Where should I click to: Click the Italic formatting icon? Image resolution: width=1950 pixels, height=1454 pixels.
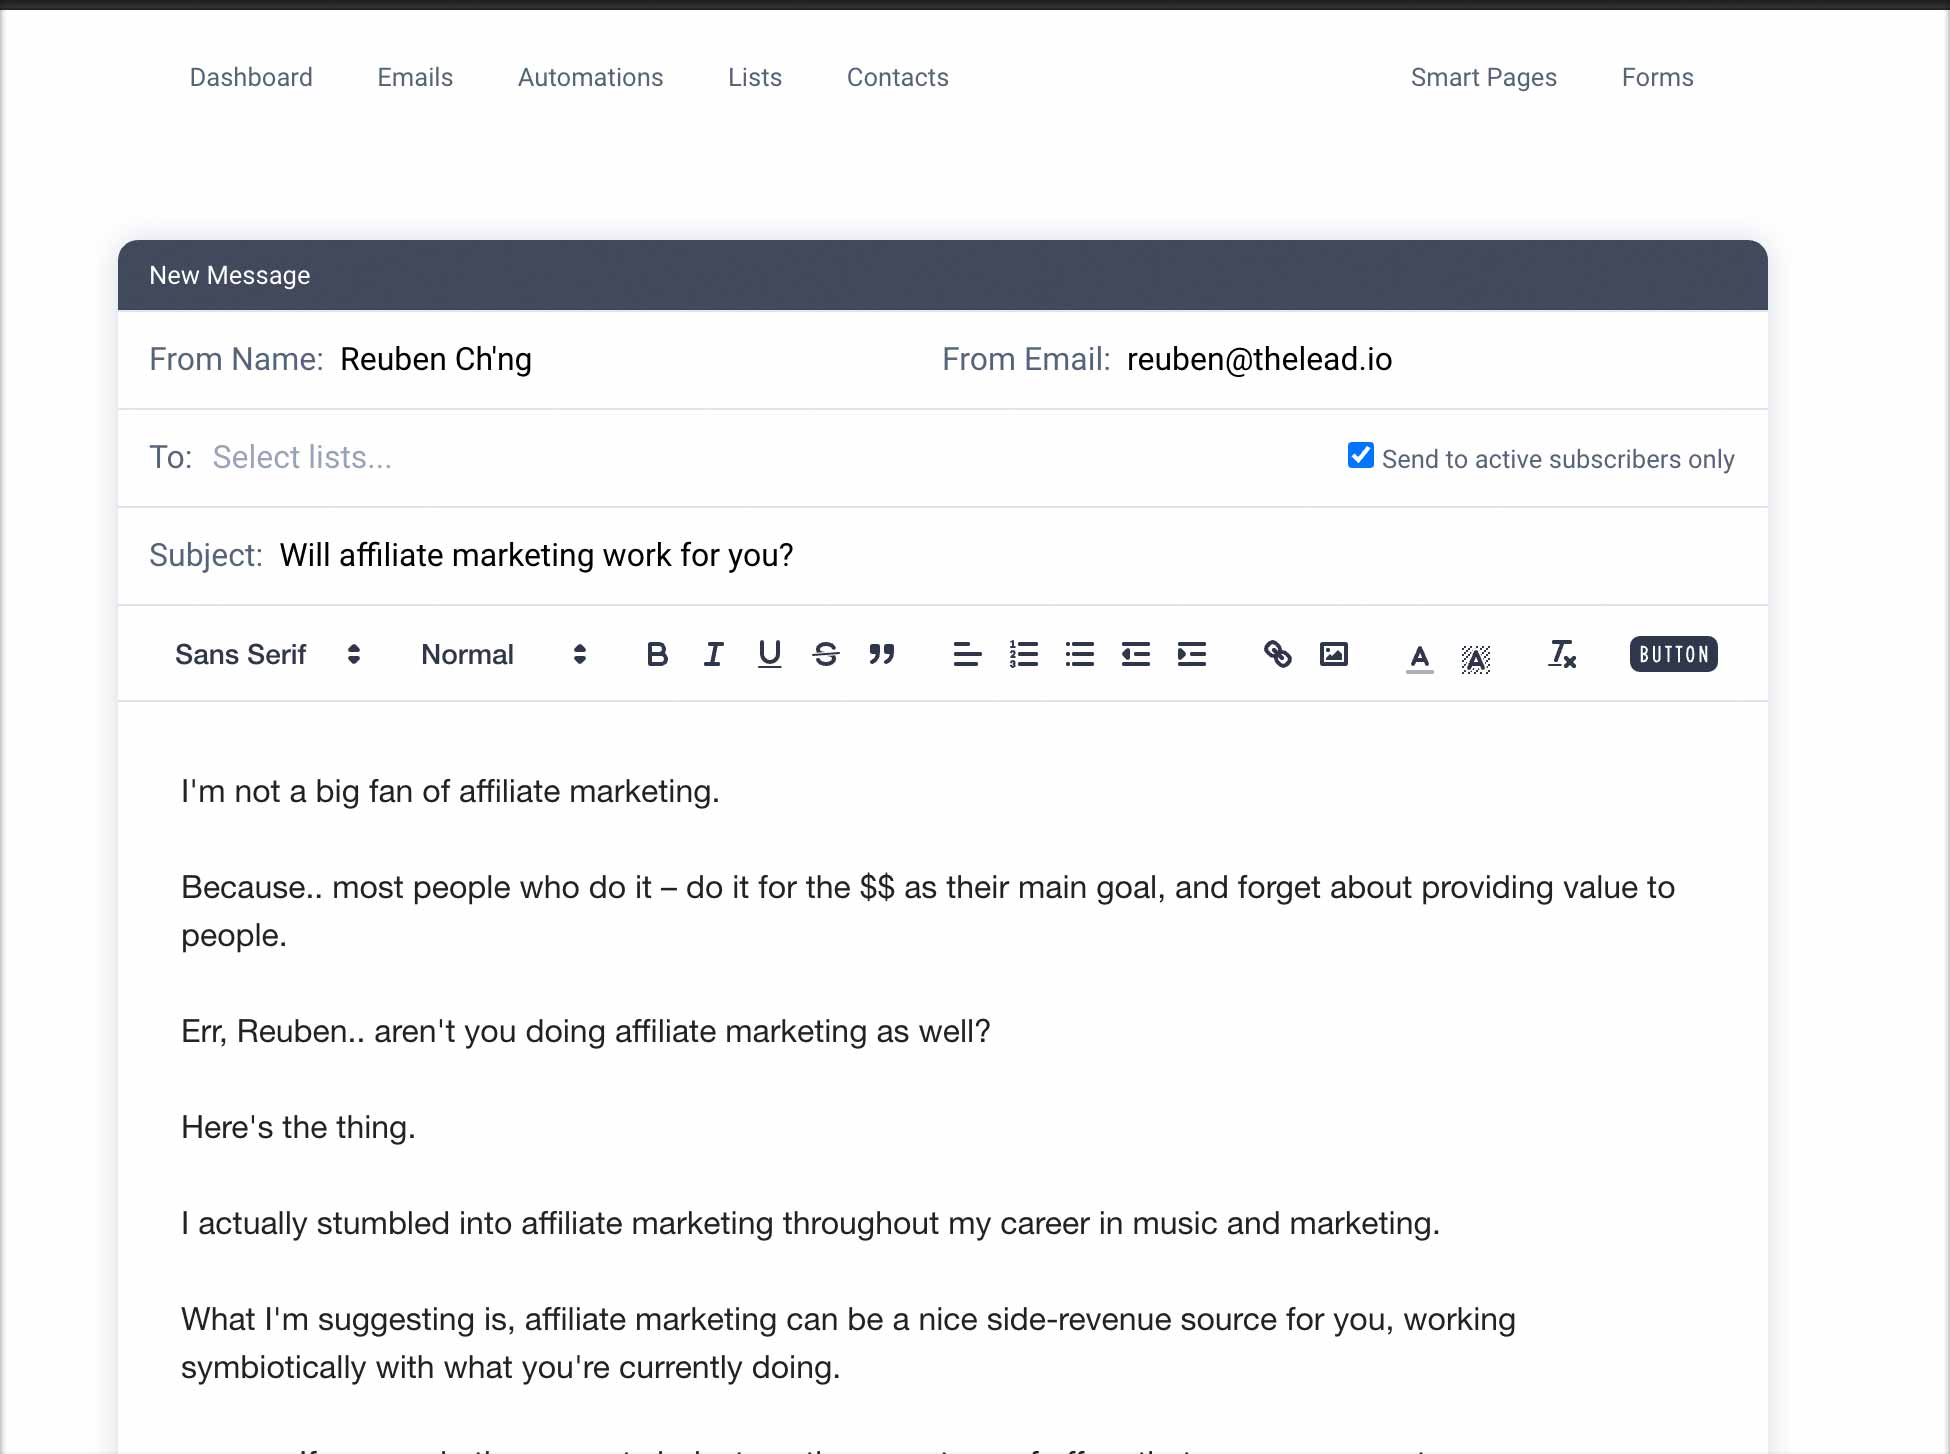pyautogui.click(x=713, y=654)
